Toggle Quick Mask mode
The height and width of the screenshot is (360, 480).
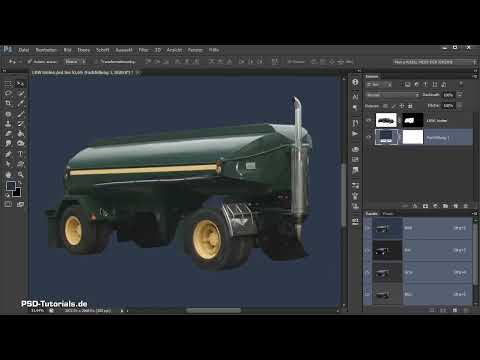tap(8, 204)
